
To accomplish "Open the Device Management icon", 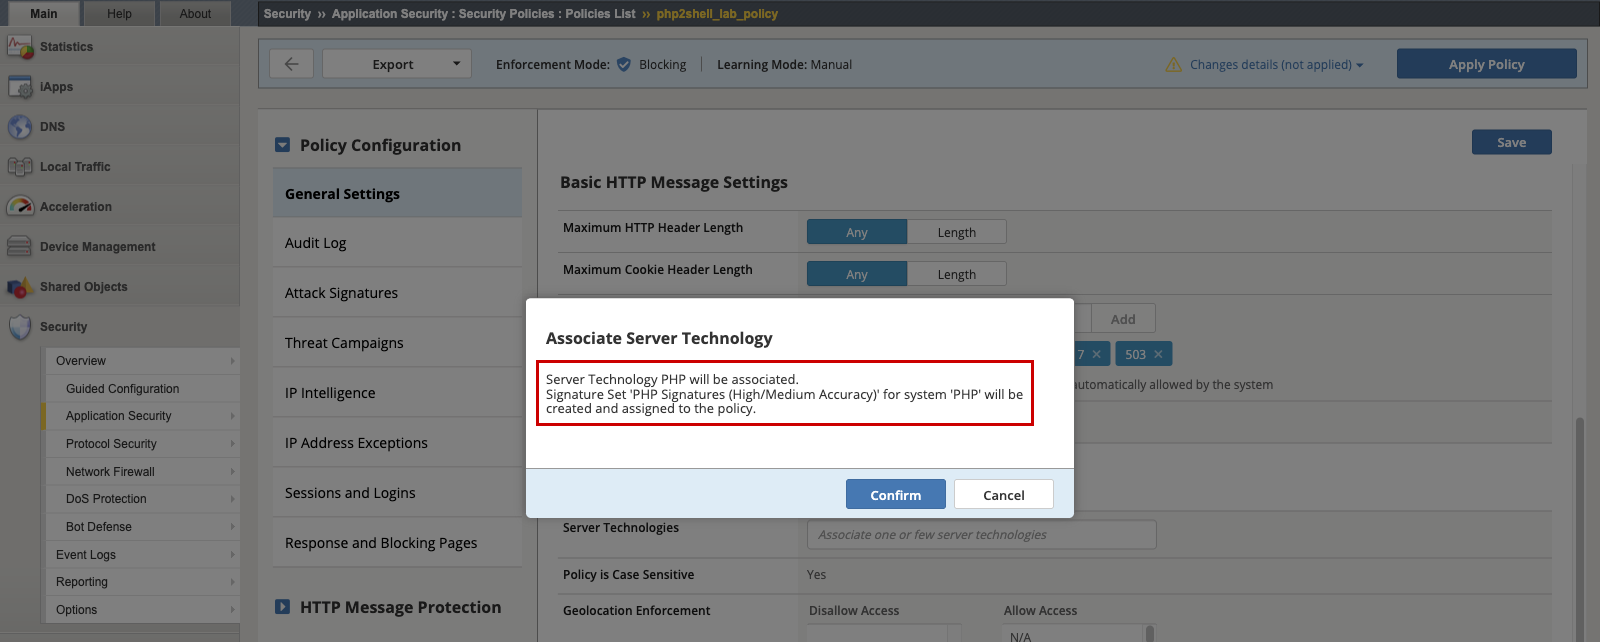I will point(20,247).
